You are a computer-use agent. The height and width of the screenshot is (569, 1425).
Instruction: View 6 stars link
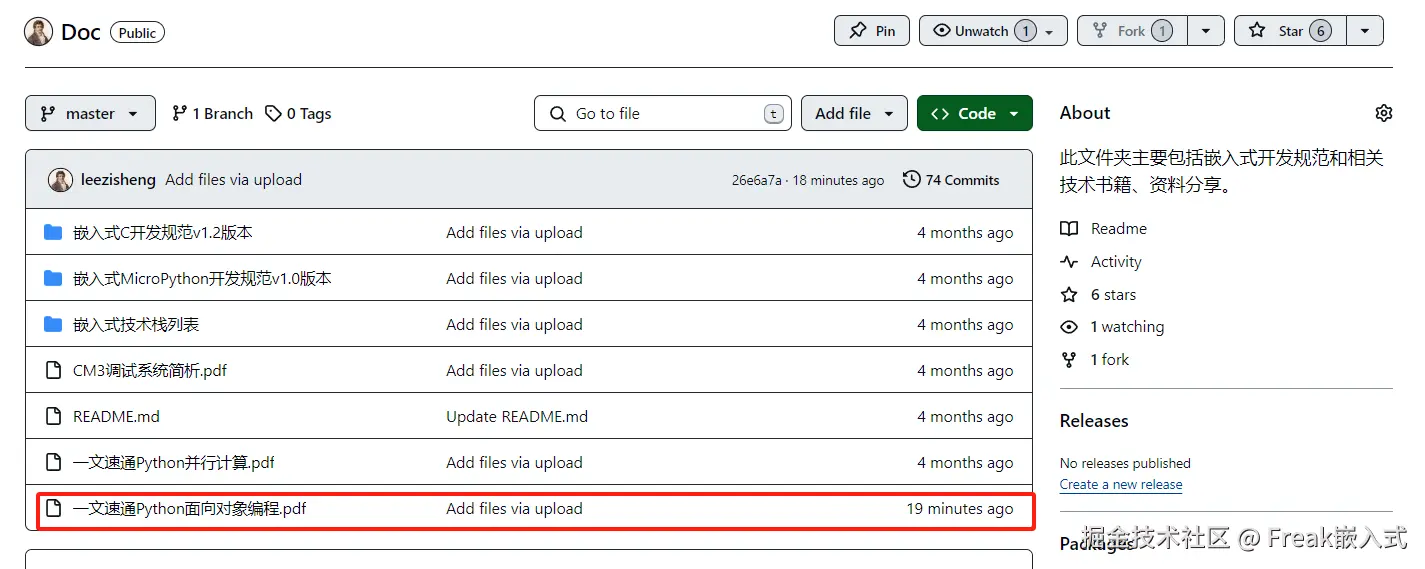pyautogui.click(x=1099, y=295)
